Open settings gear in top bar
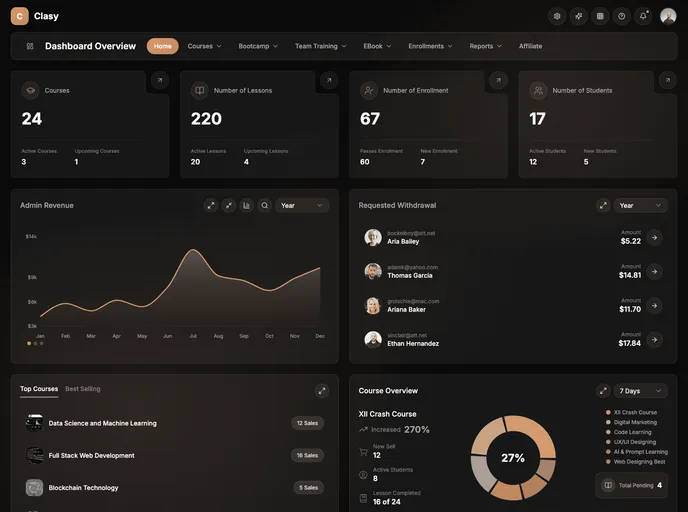Viewport: 688px width, 512px height. [557, 16]
